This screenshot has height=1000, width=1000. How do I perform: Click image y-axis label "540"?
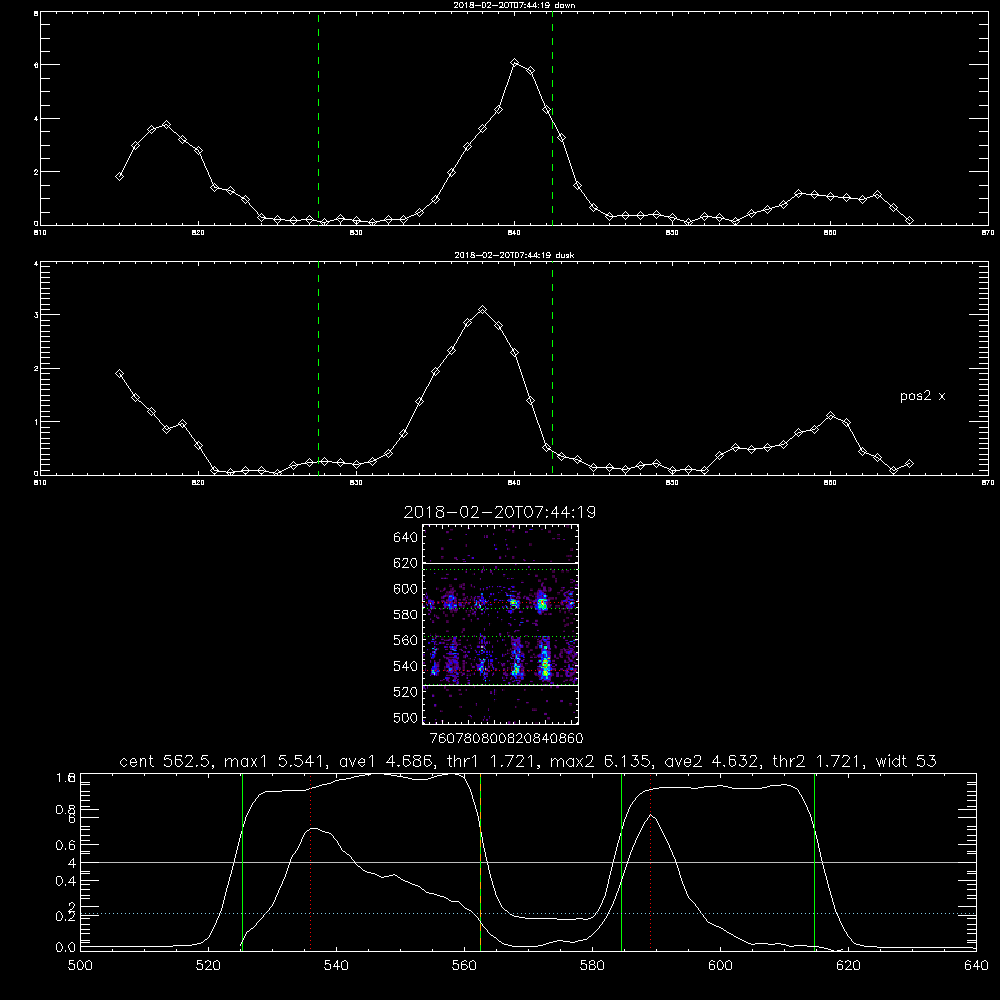[x=406, y=666]
